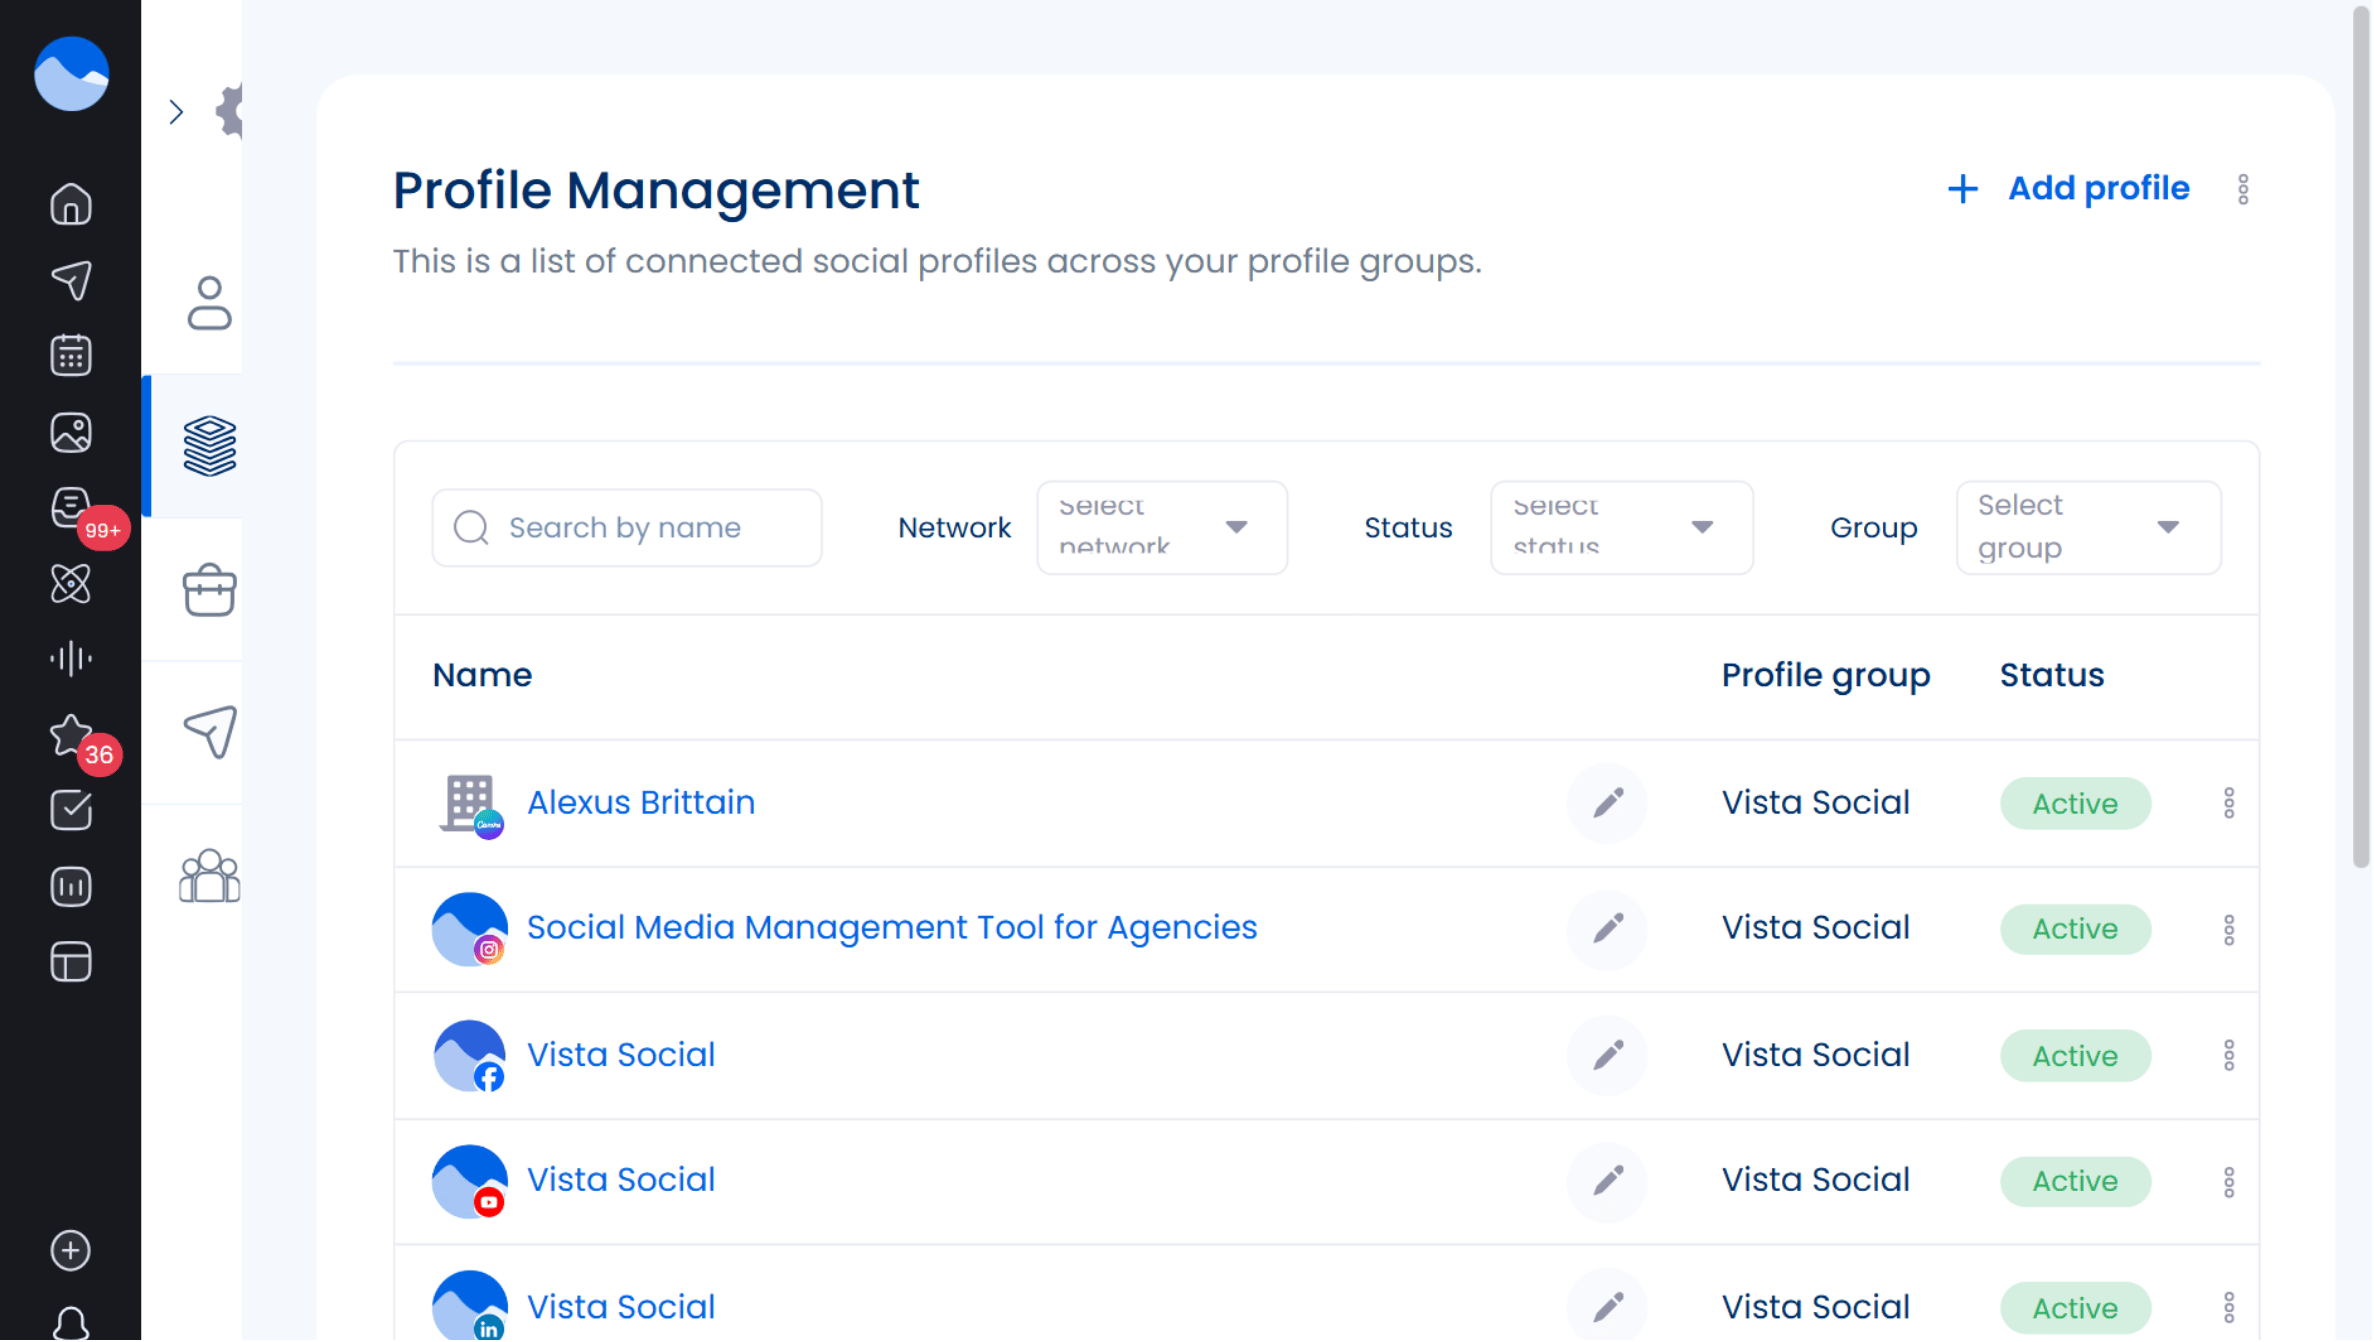Expand the Select status dropdown
The image size is (2374, 1342).
[1621, 527]
